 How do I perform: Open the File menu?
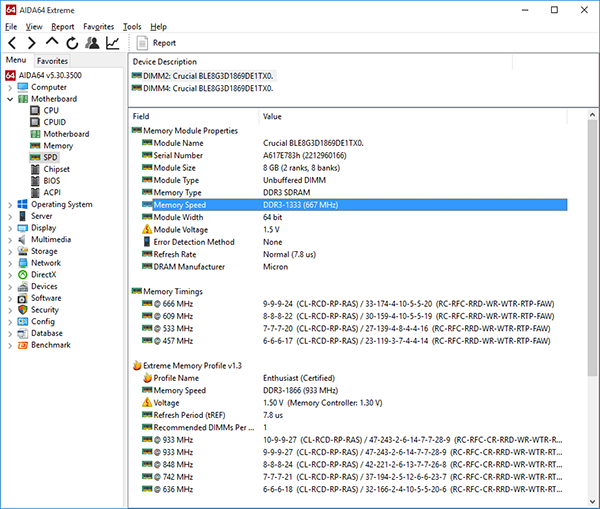[11, 26]
